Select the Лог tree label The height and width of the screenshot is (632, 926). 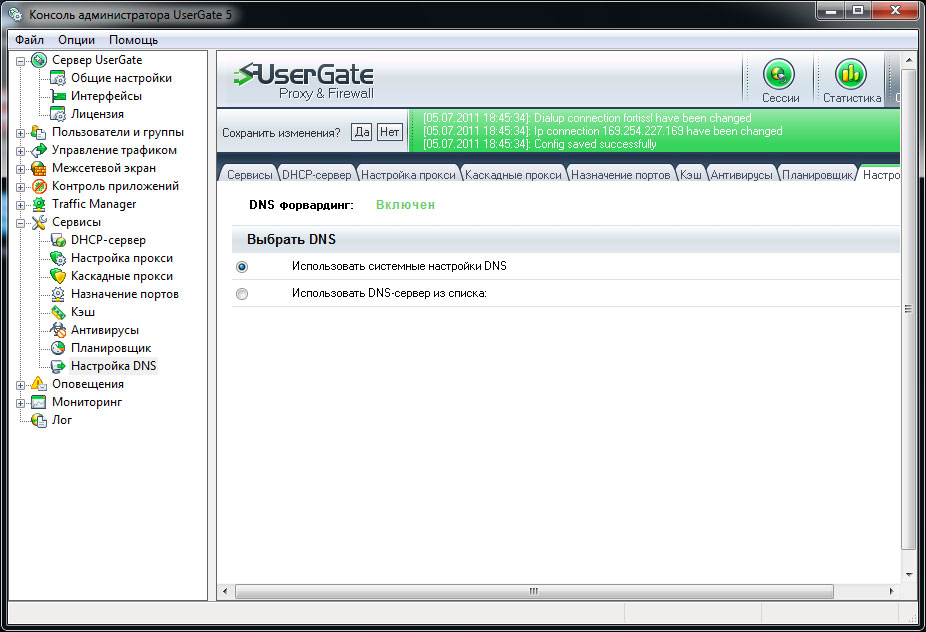pyautogui.click(x=62, y=420)
